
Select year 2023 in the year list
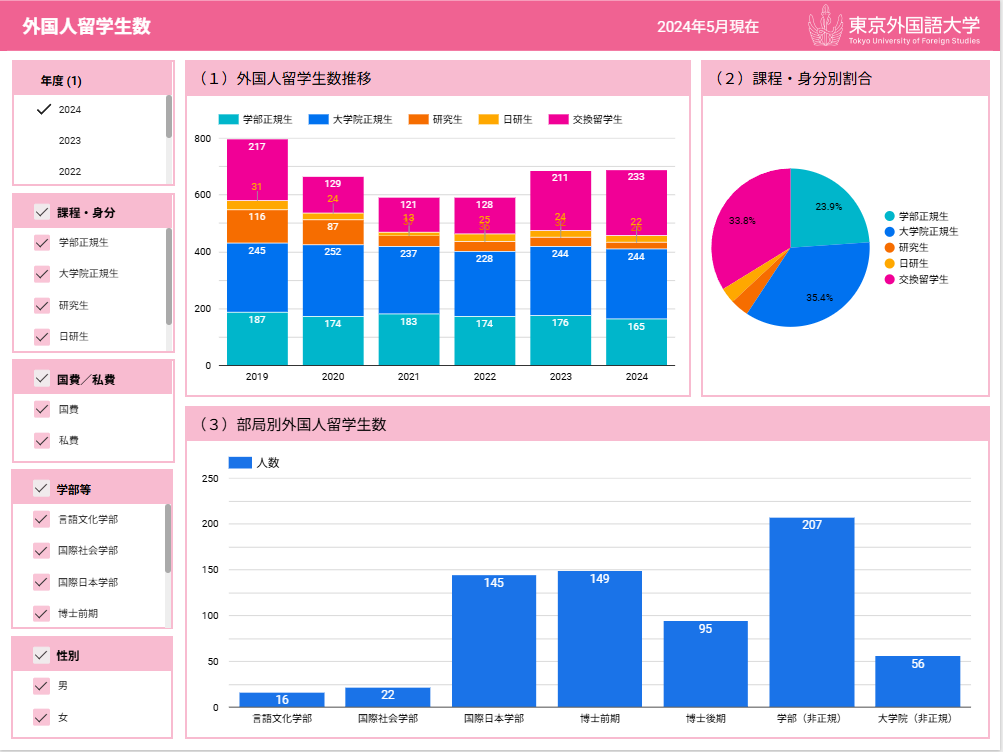70,141
